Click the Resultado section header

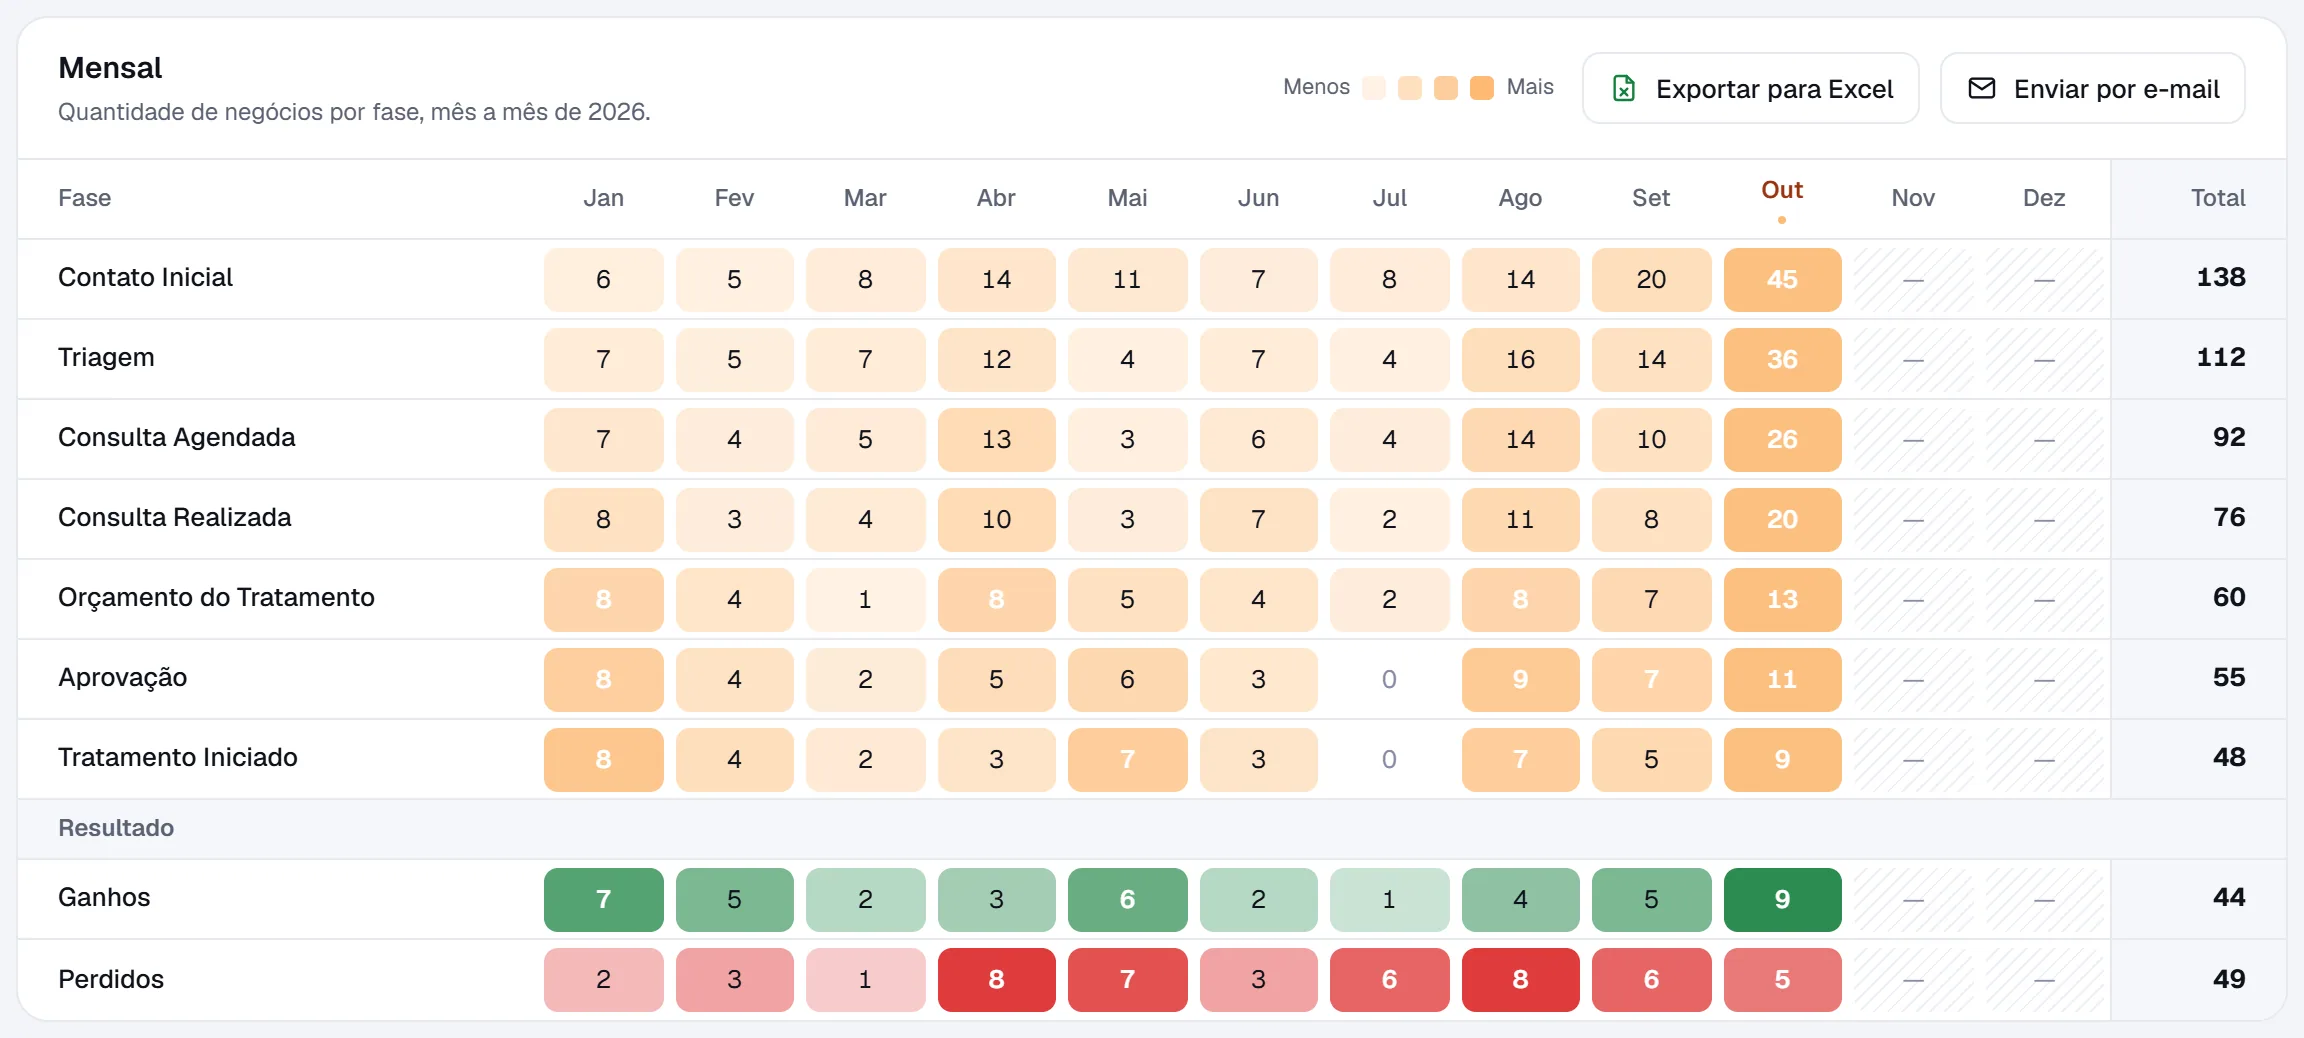tap(116, 828)
